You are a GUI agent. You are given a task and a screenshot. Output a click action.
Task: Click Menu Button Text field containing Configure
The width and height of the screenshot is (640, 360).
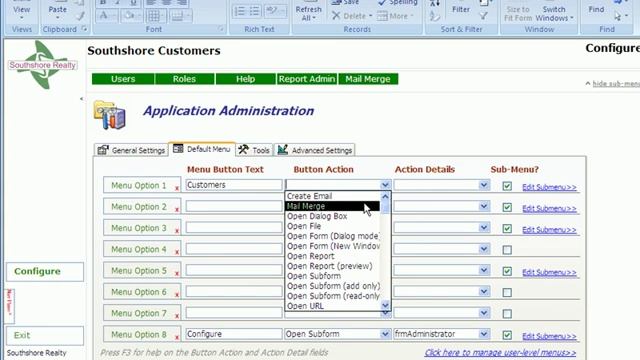click(233, 334)
